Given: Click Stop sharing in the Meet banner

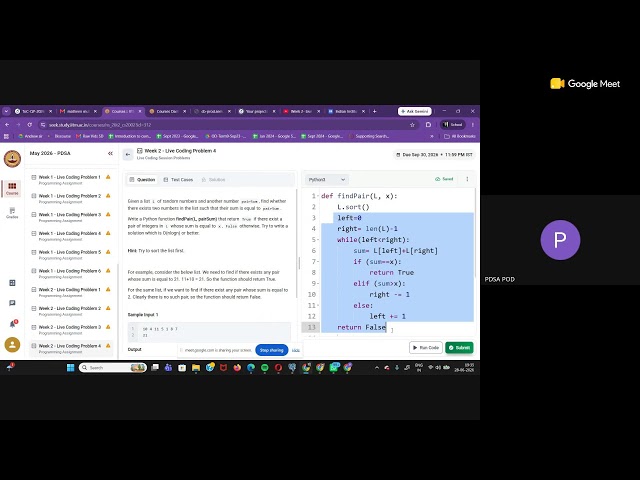Looking at the screenshot, I should point(271,350).
